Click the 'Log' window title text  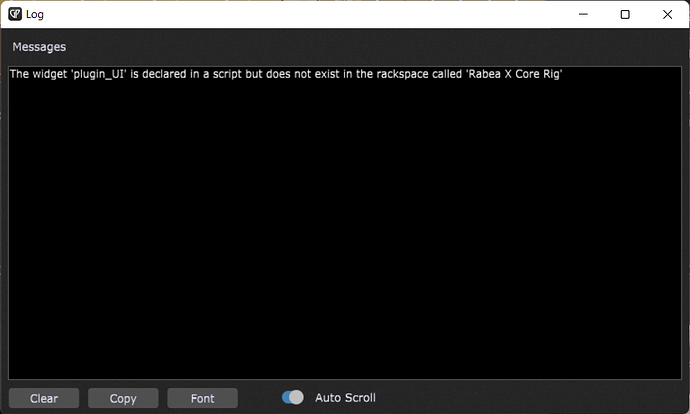coord(35,15)
